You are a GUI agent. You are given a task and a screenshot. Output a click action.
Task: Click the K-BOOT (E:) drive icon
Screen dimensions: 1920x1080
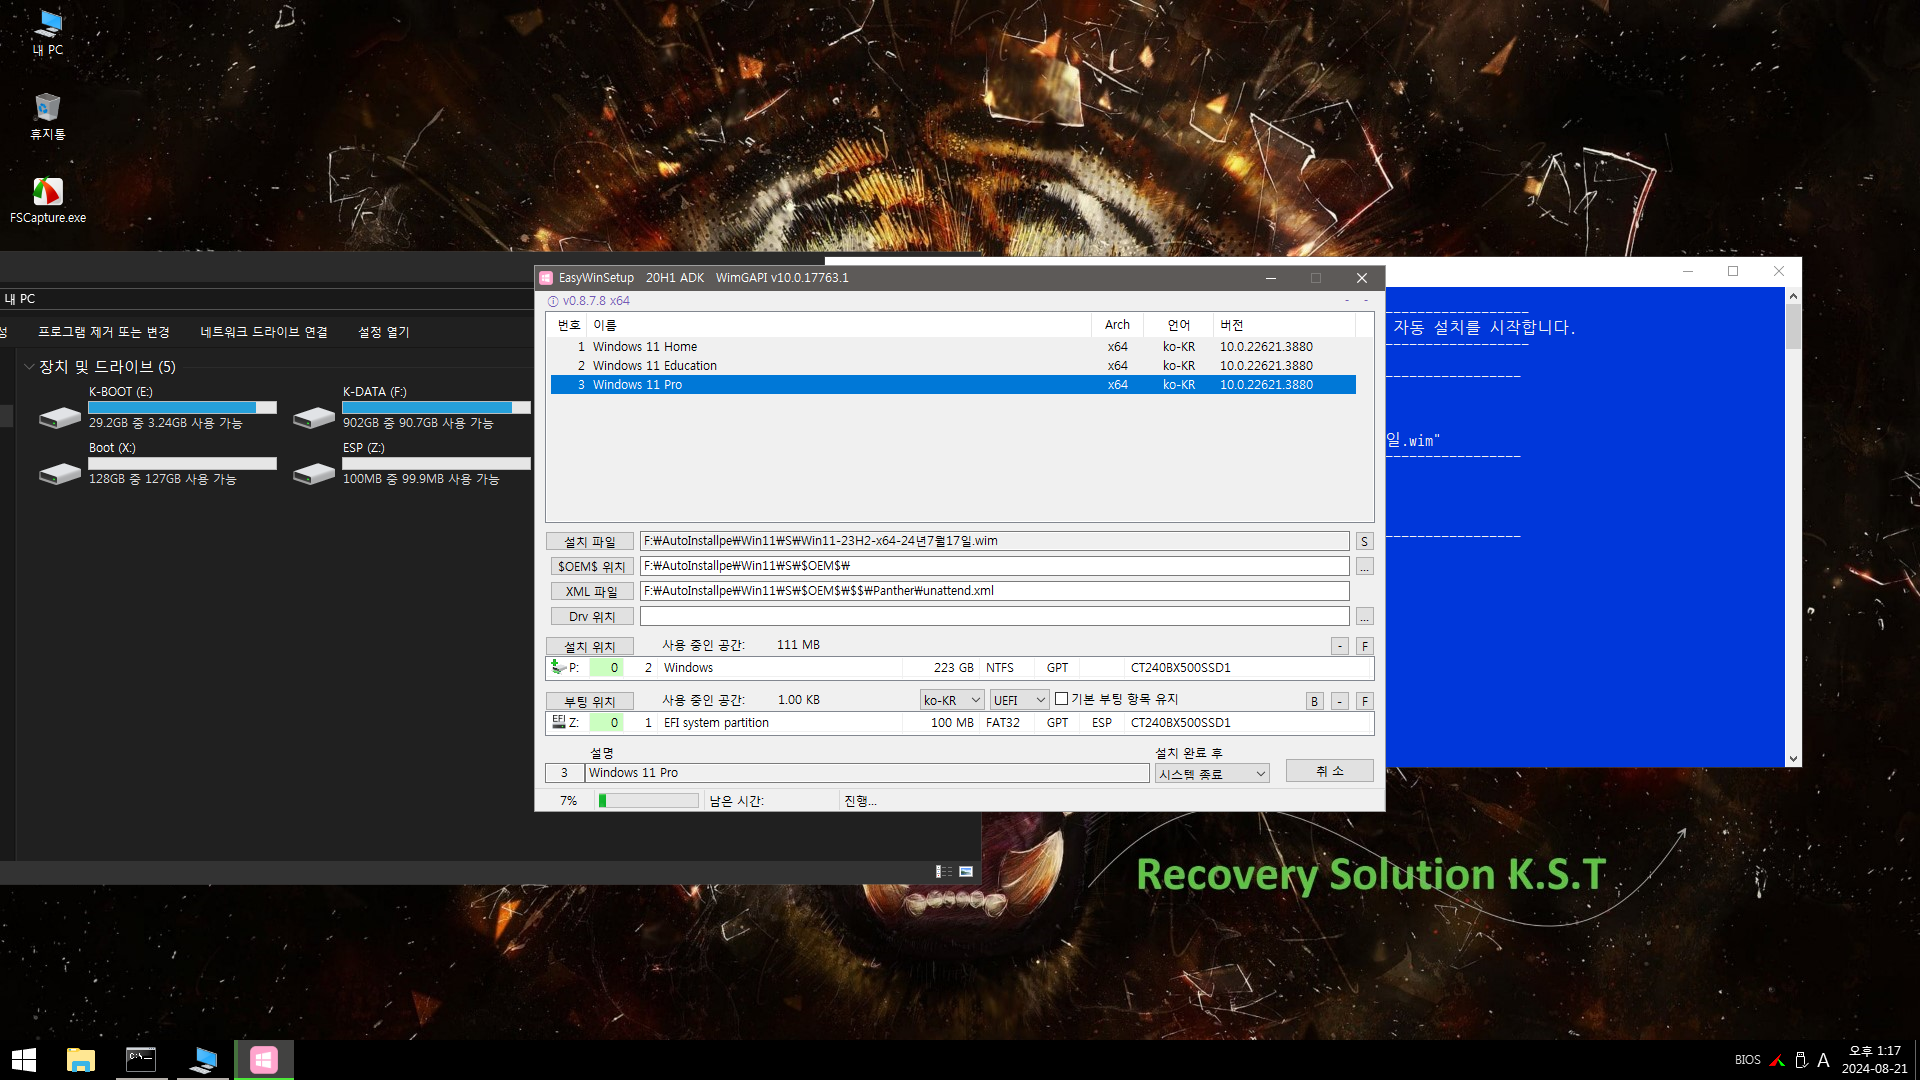click(x=60, y=417)
